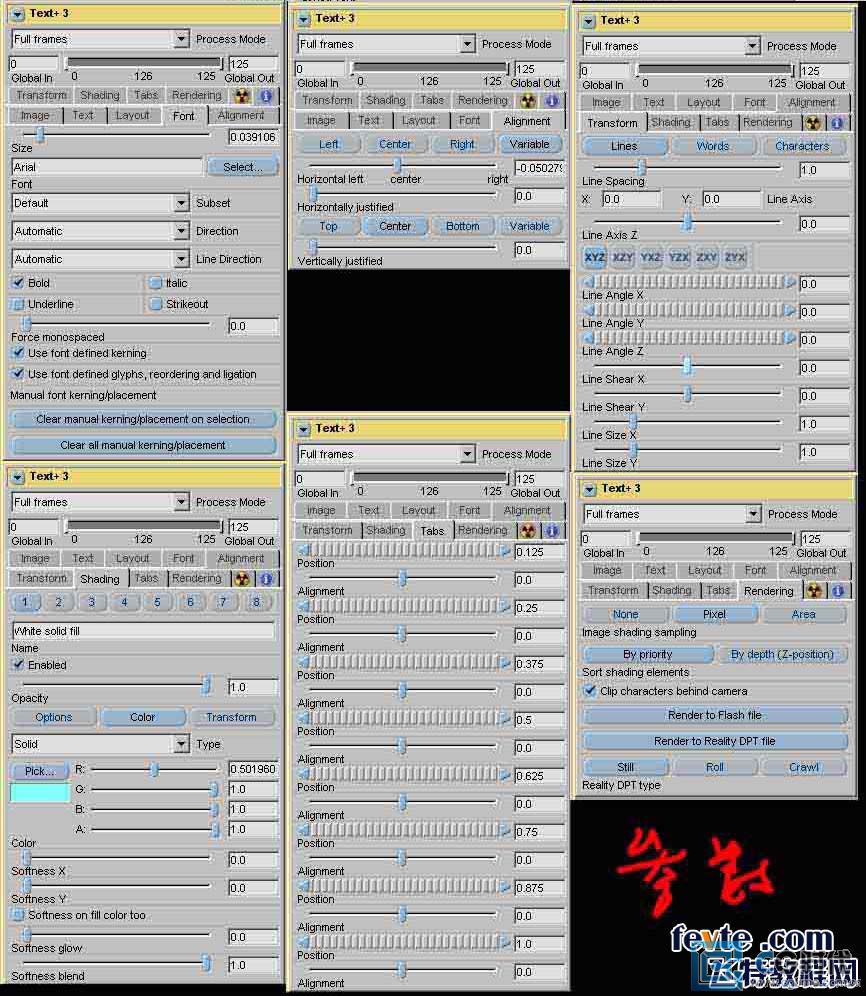The height and width of the screenshot is (996, 866).
Task: Enable the Italic checkbox
Action: pyautogui.click(x=156, y=283)
